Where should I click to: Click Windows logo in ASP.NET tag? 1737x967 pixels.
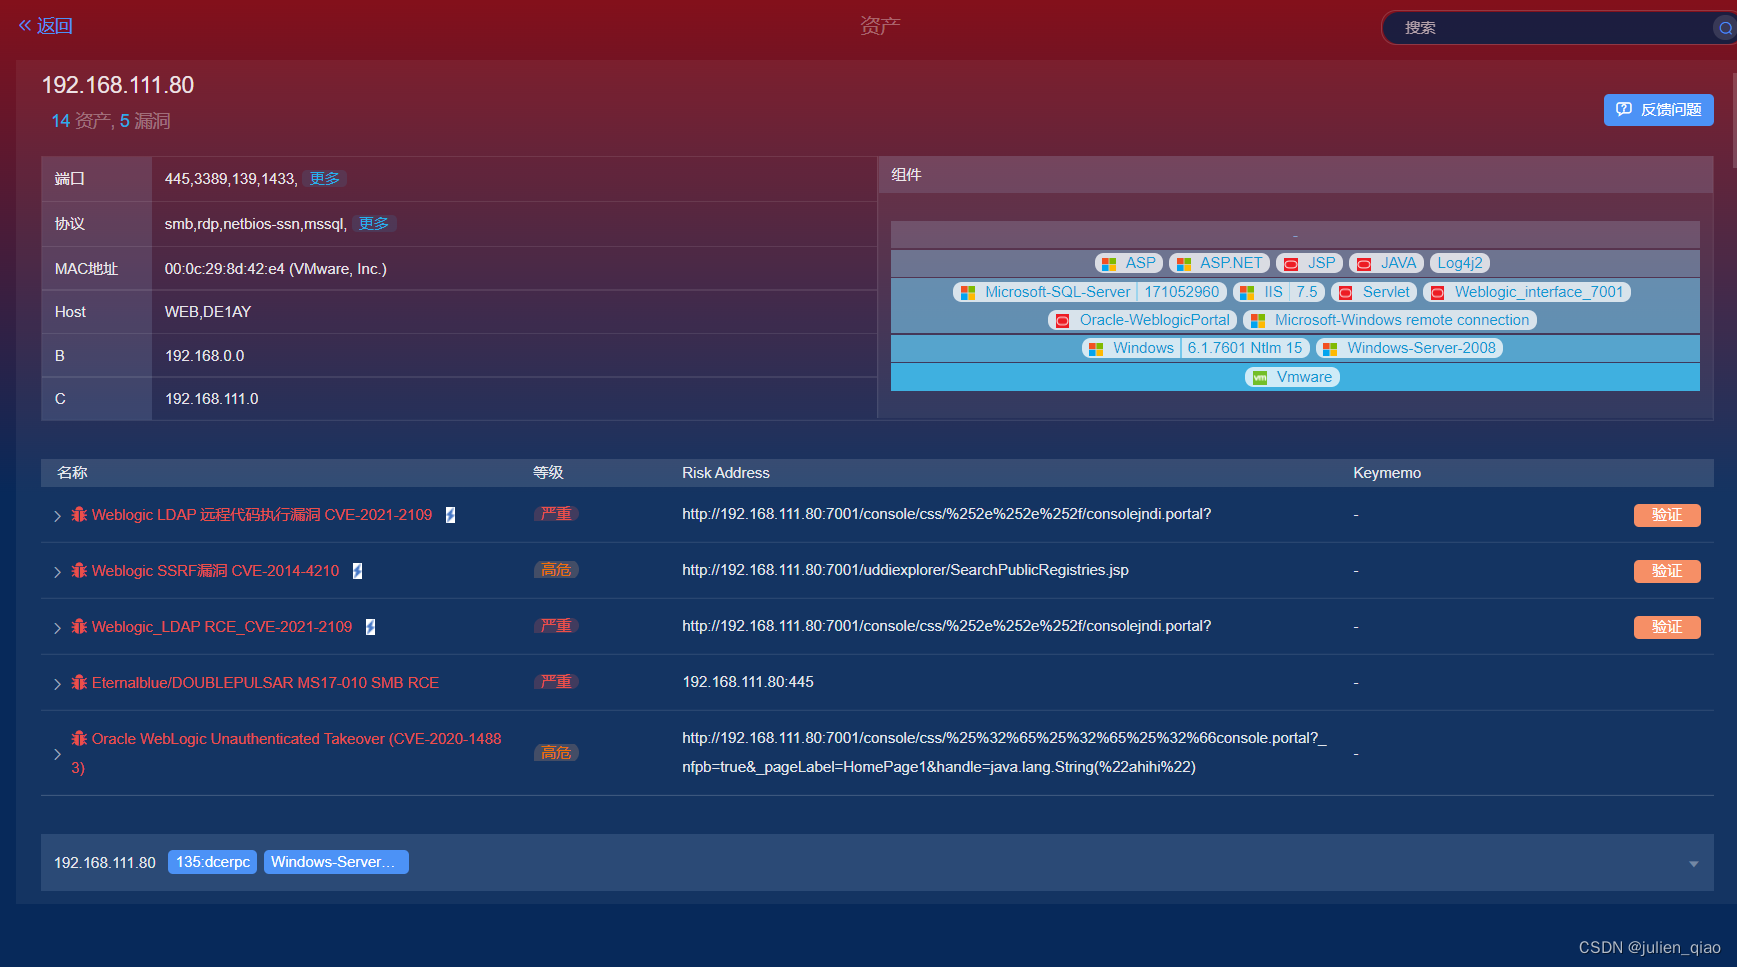click(x=1184, y=264)
